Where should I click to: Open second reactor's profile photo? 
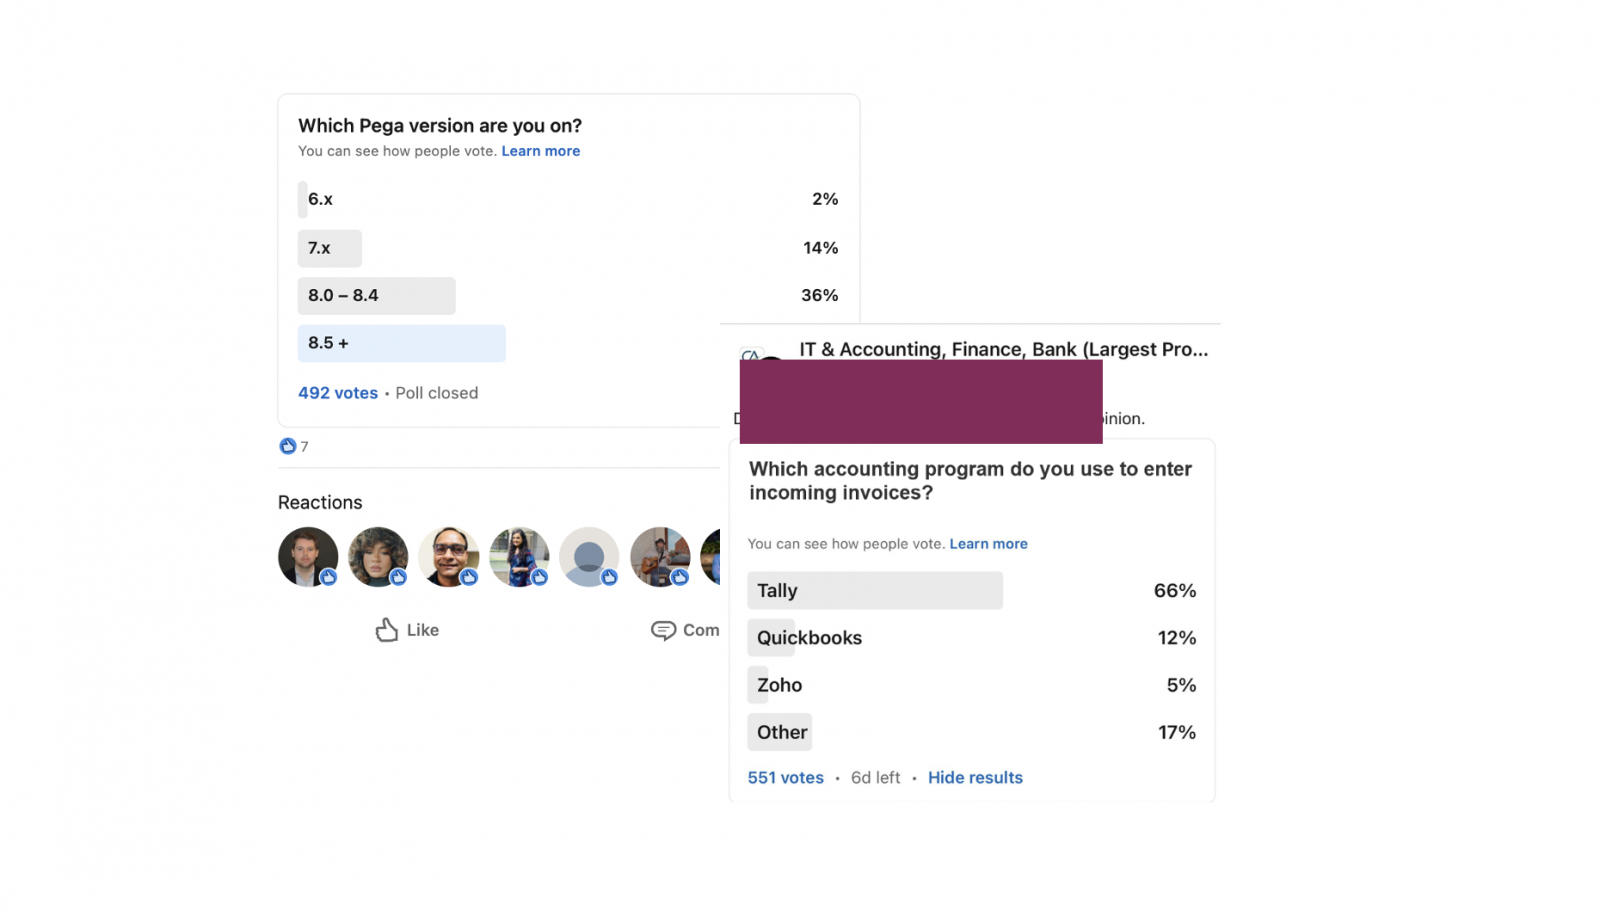pyautogui.click(x=378, y=556)
